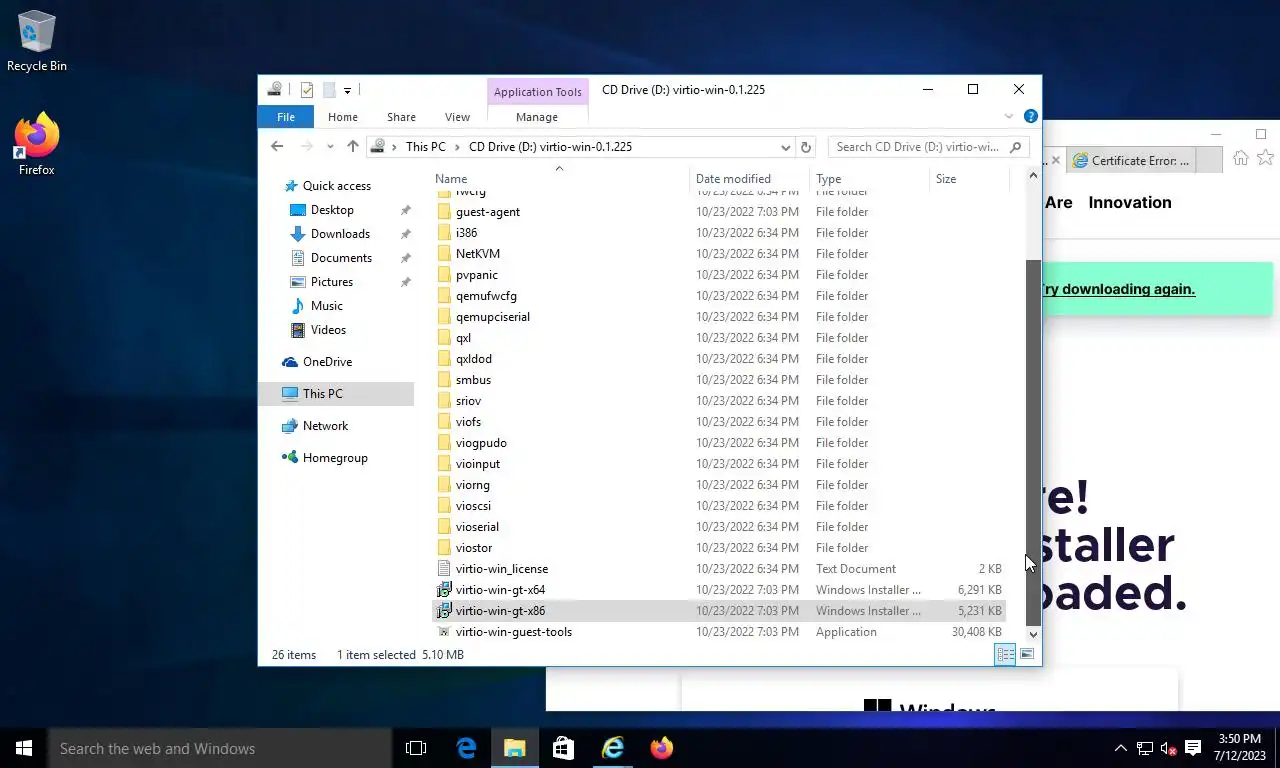
Task: Open Downloads in navigation pane
Action: [x=340, y=234]
